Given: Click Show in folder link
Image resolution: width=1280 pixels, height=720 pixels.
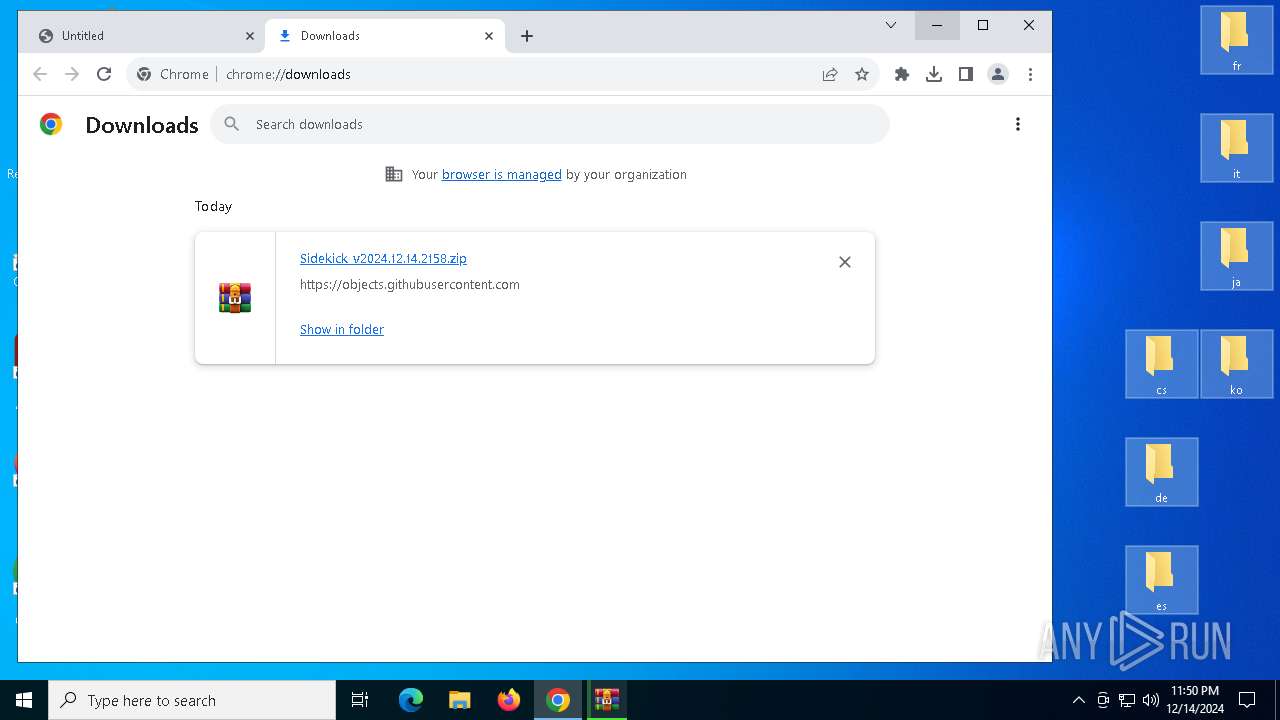Looking at the screenshot, I should (342, 329).
